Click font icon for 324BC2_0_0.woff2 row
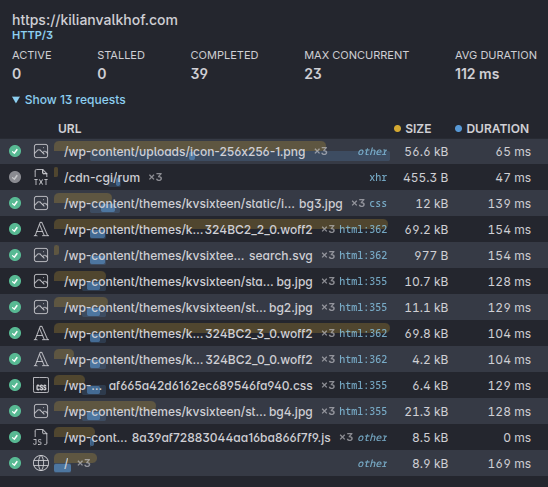Viewport: 548px width, 487px height. (x=41, y=359)
